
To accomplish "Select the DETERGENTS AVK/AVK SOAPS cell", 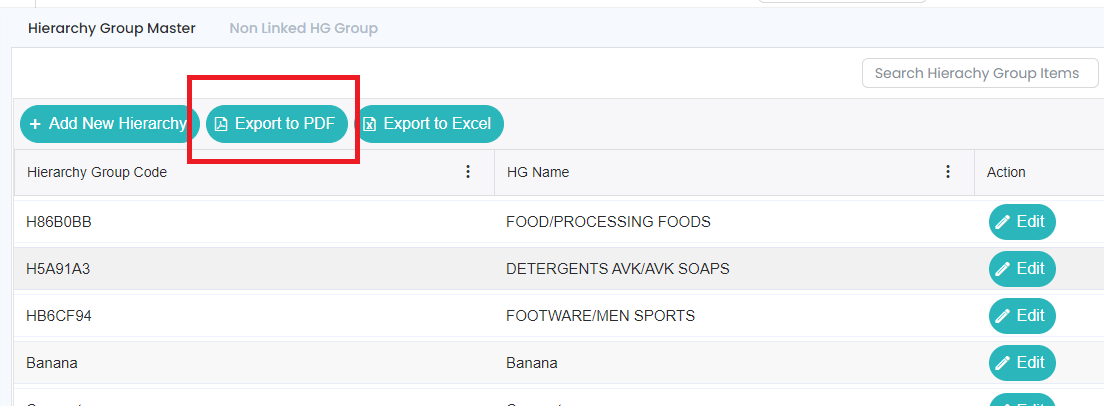I will (x=618, y=269).
